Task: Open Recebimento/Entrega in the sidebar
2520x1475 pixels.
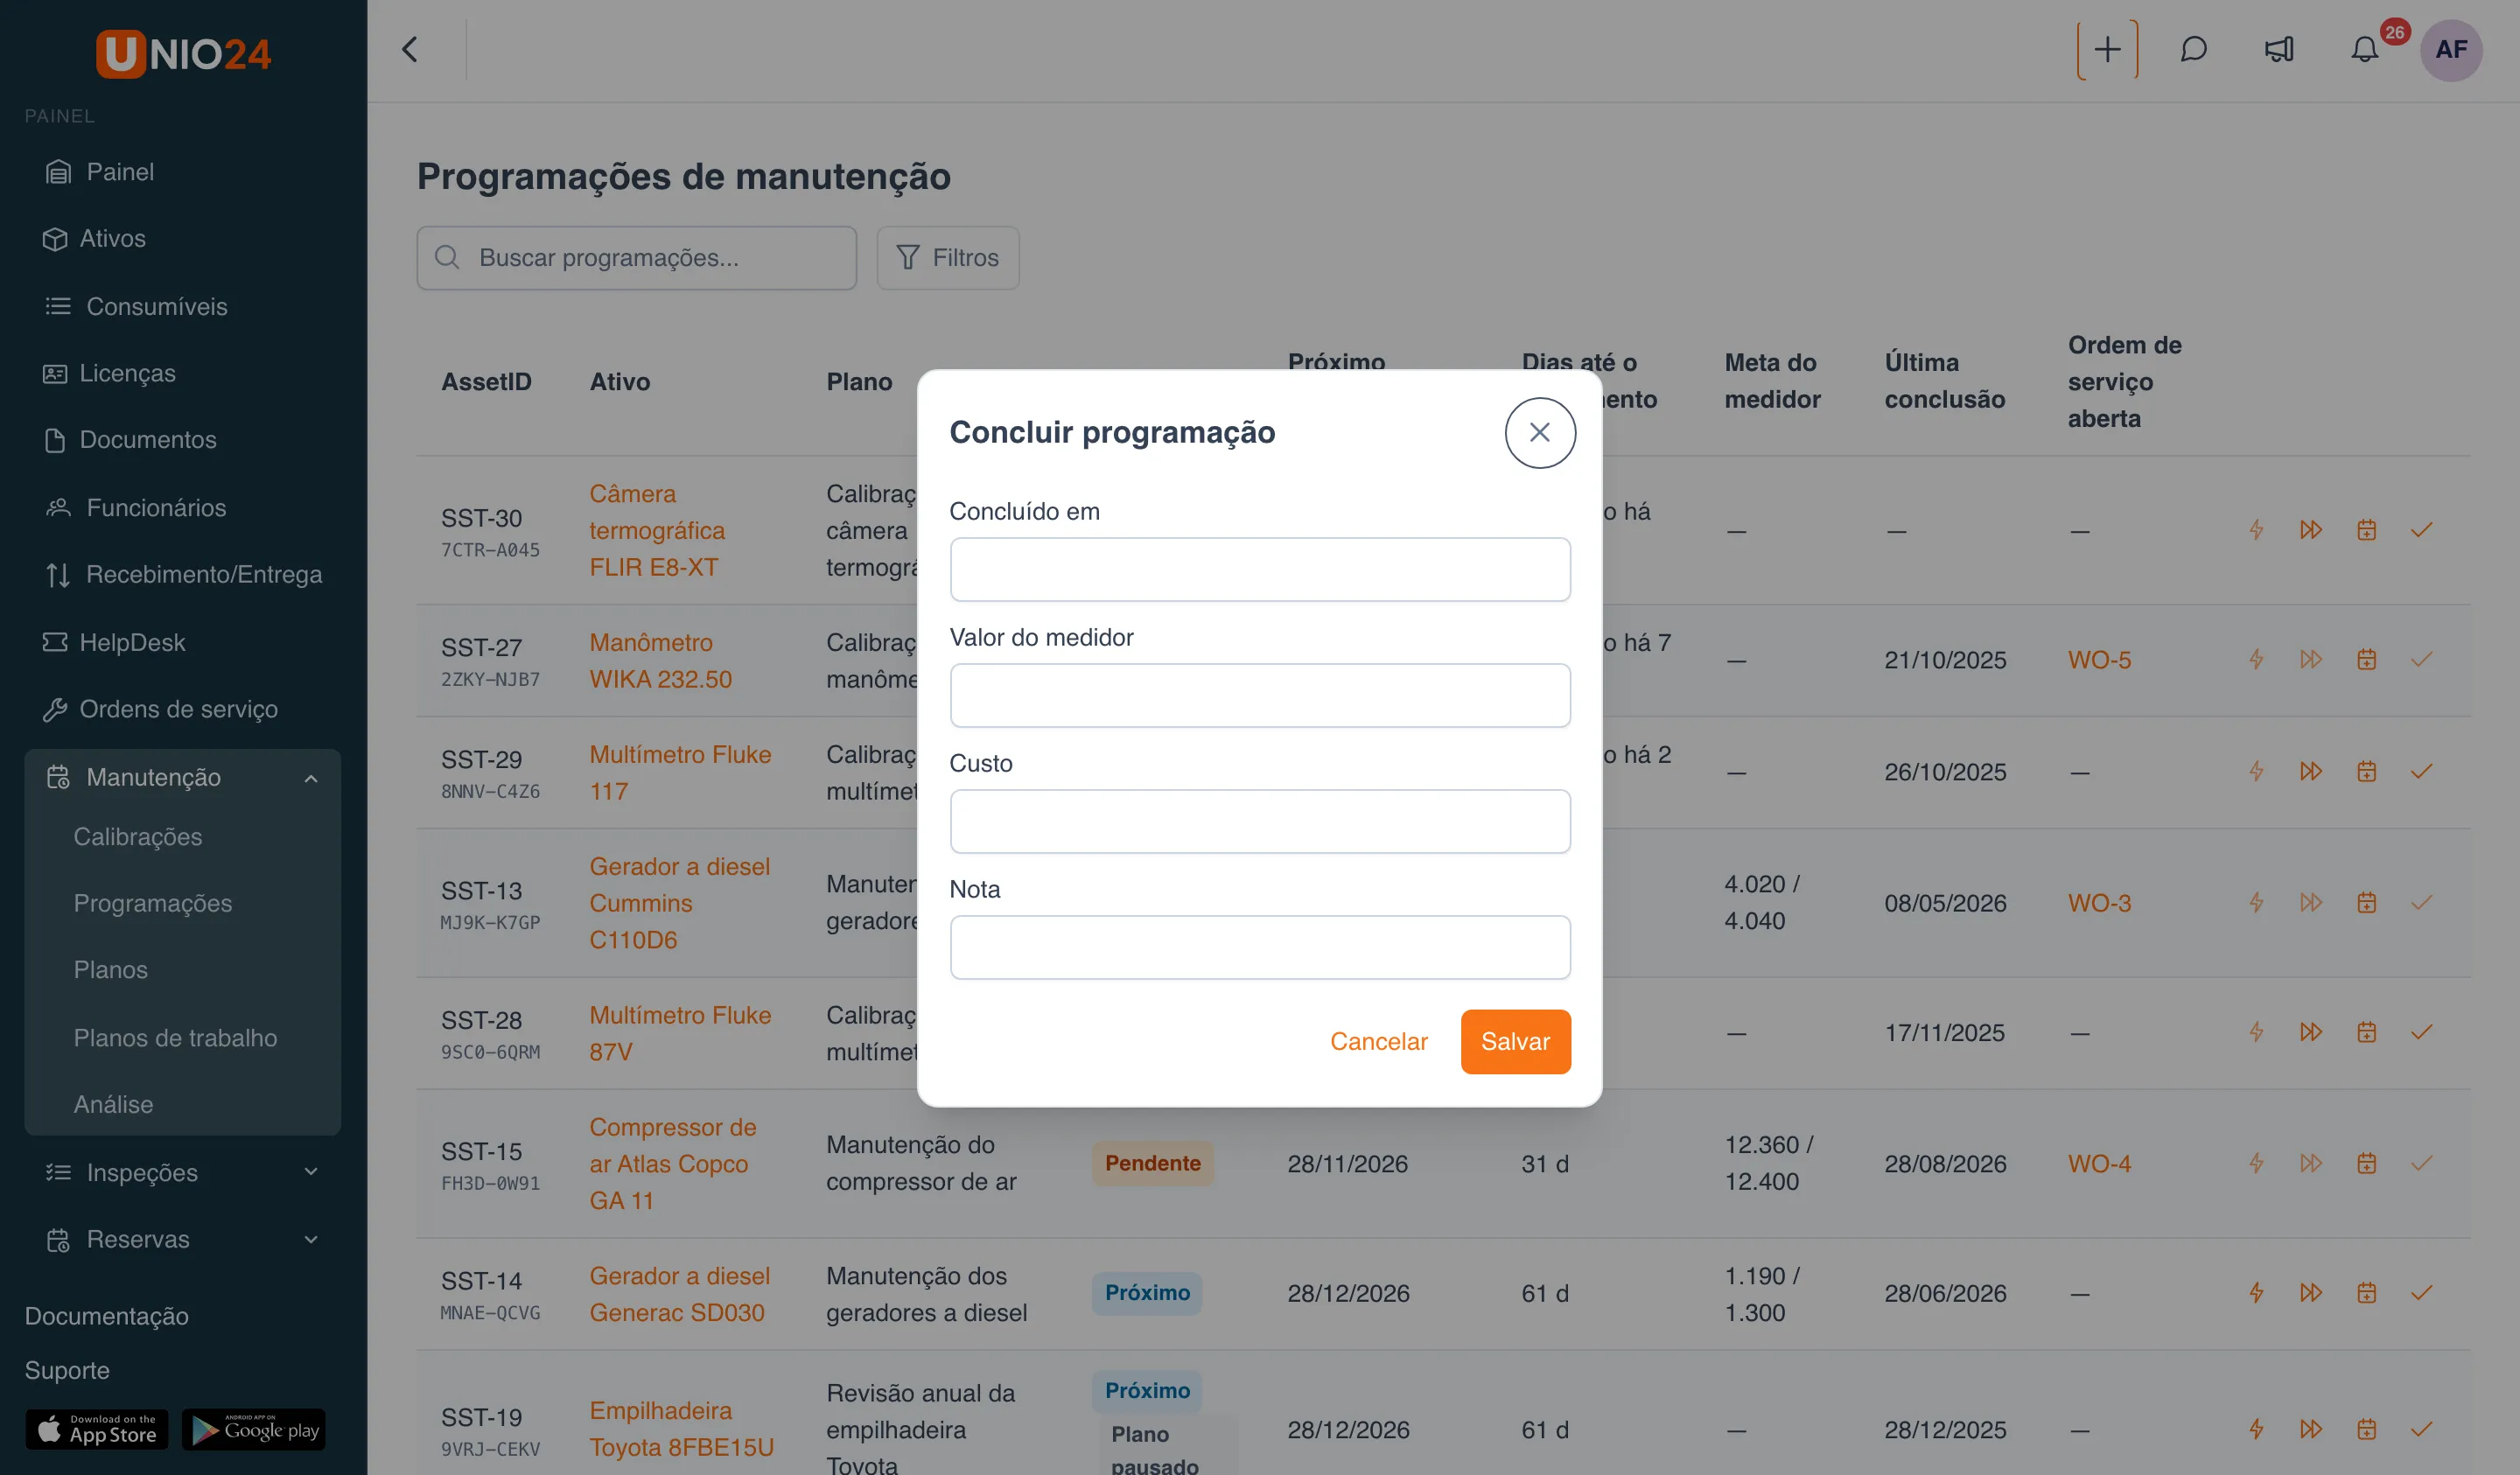Action: (x=183, y=574)
